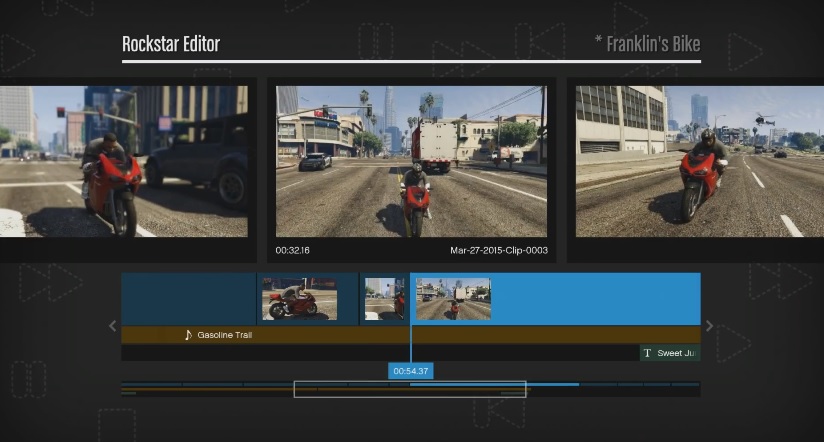The height and width of the screenshot is (442, 824).
Task: Click the Mar-27-2015-Clip-0003 clip name
Action: click(499, 251)
